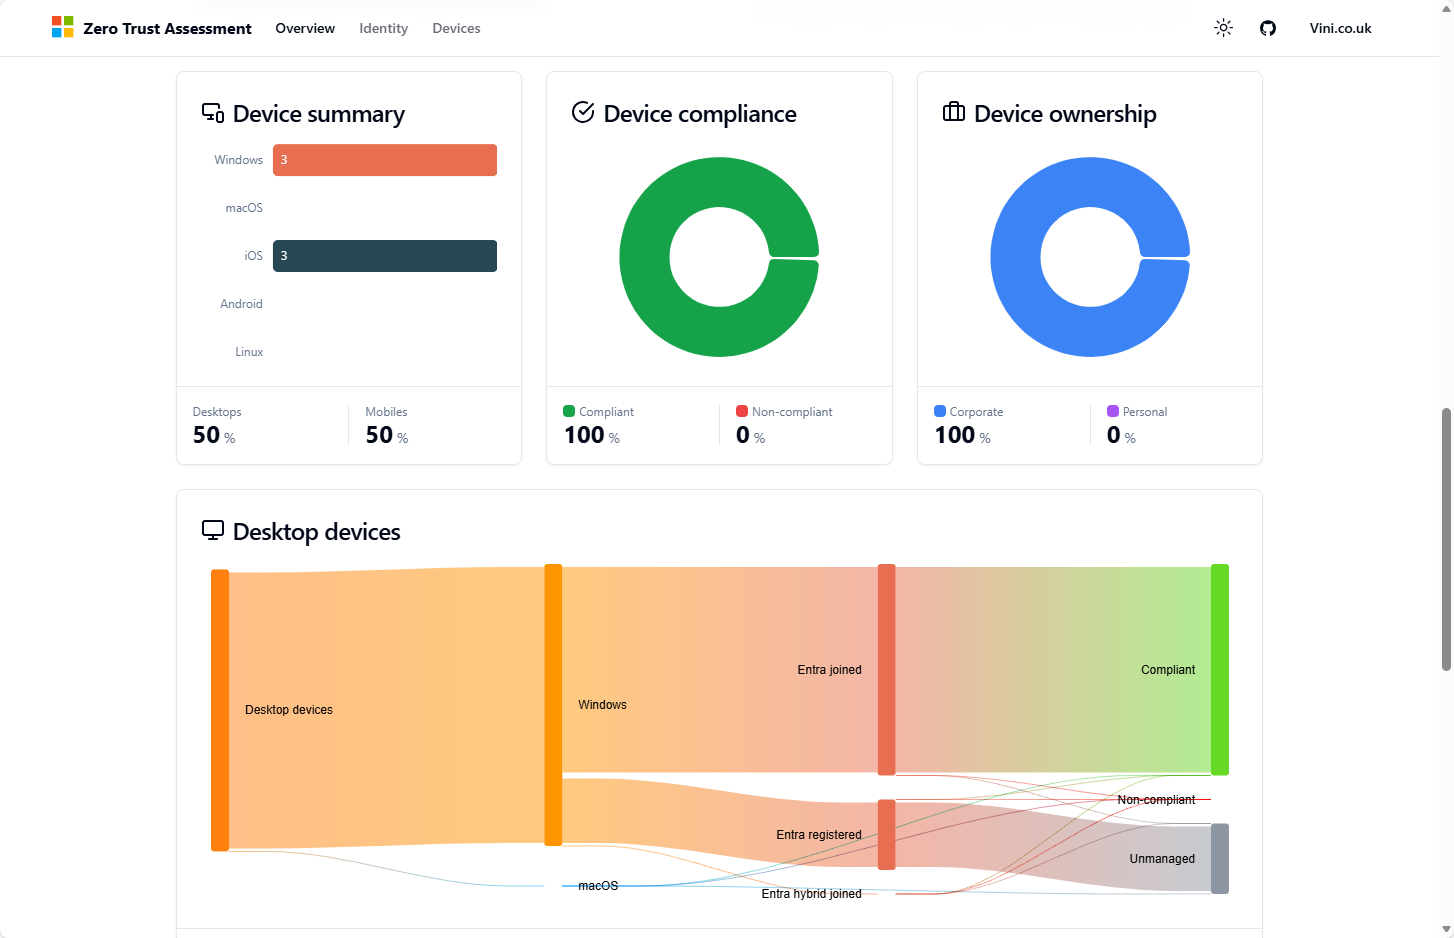
Task: Open the Identity tab
Action: tap(383, 28)
